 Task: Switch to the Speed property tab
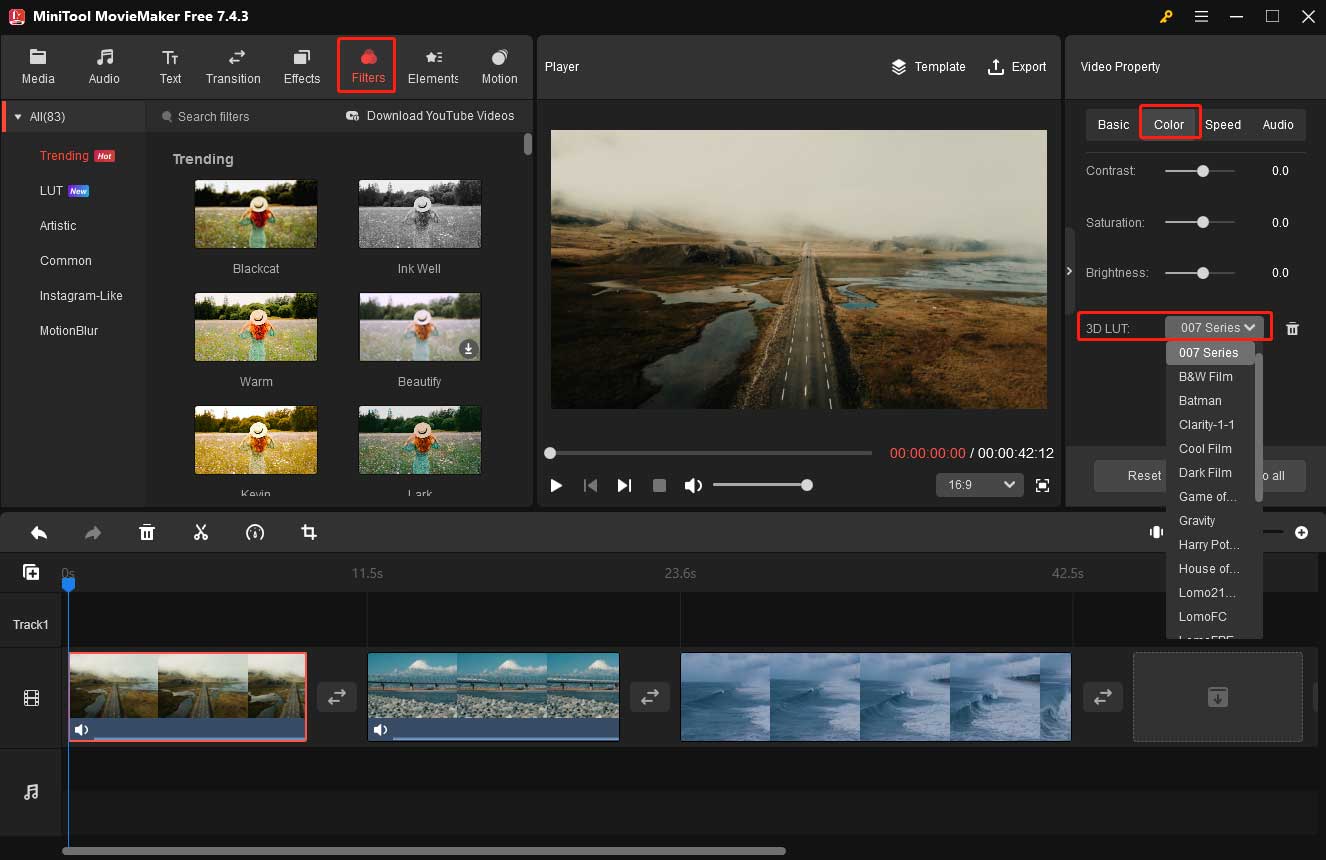click(1223, 125)
